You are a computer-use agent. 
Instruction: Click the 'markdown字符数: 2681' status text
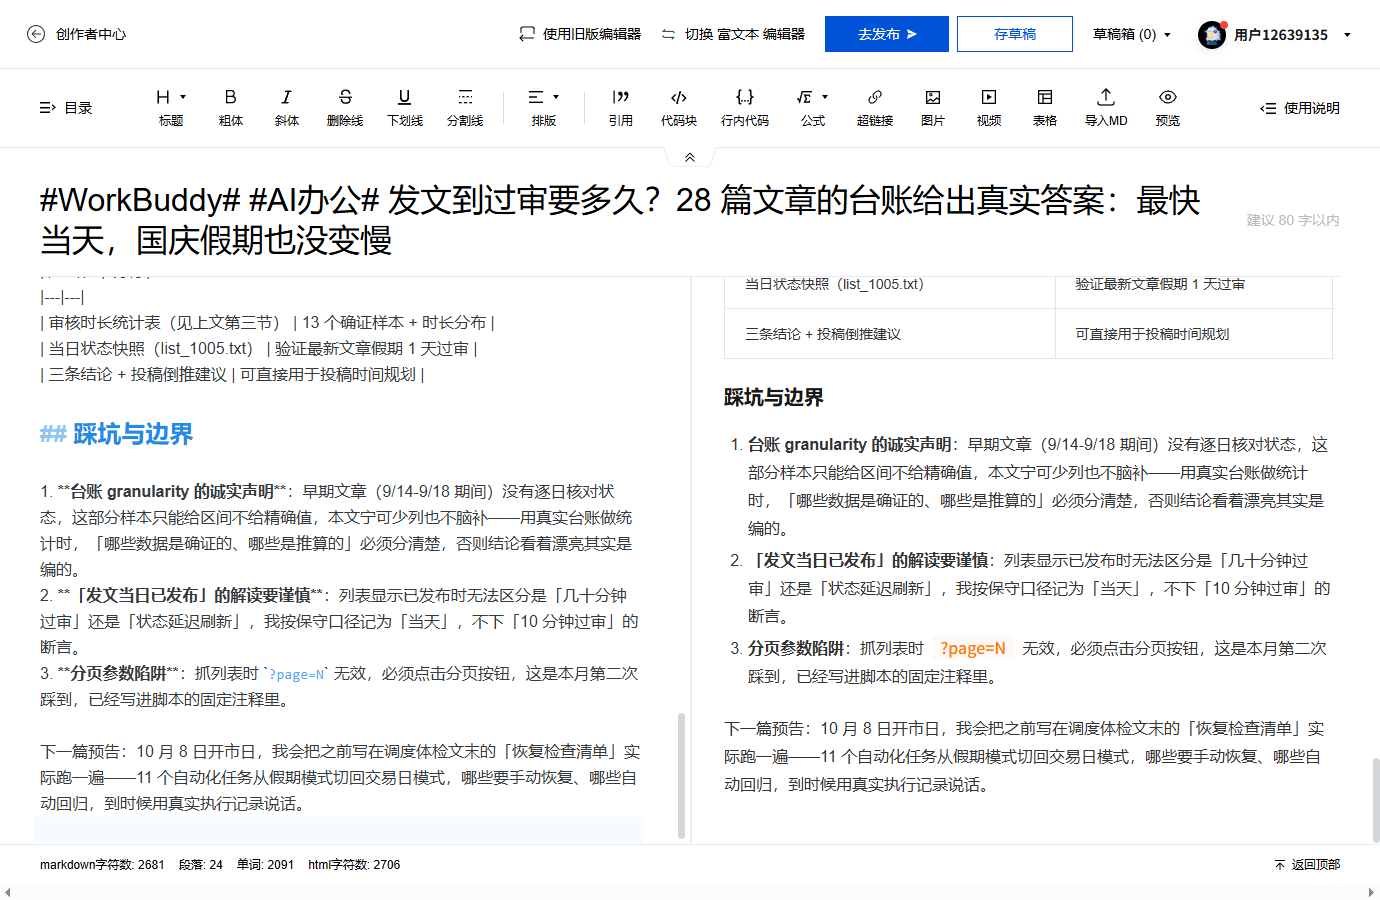pos(102,865)
